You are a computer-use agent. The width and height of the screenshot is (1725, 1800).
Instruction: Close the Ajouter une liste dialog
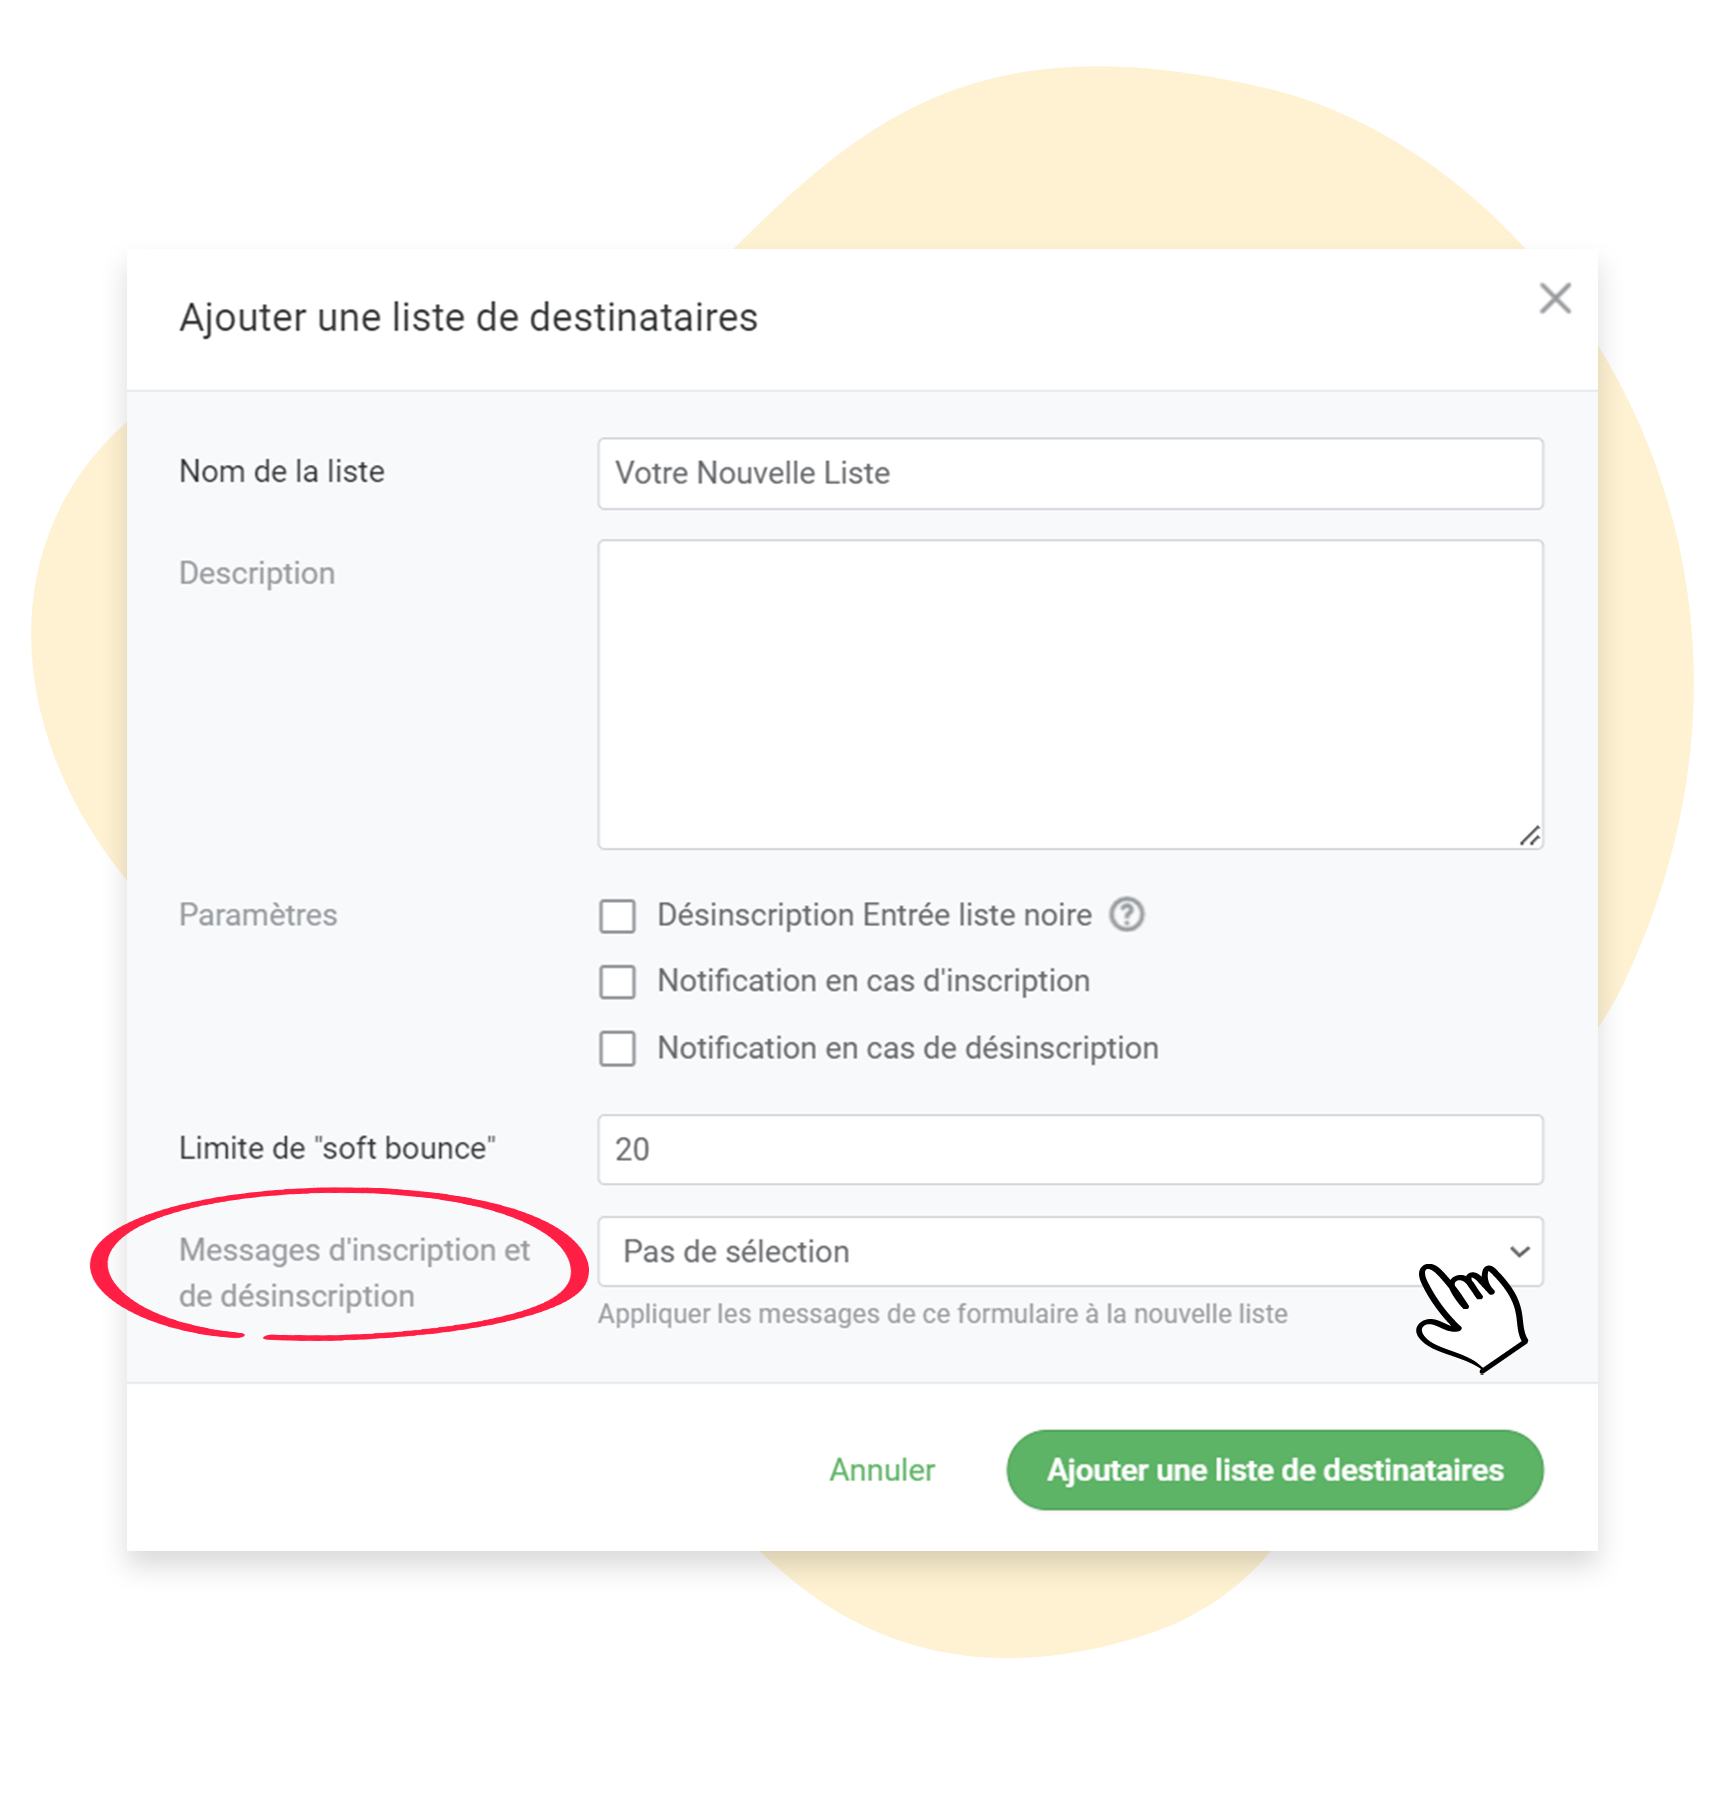pyautogui.click(x=1554, y=298)
